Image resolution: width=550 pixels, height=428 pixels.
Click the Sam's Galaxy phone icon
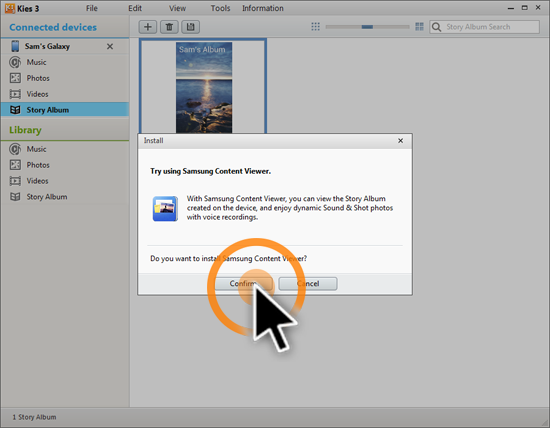pos(15,46)
